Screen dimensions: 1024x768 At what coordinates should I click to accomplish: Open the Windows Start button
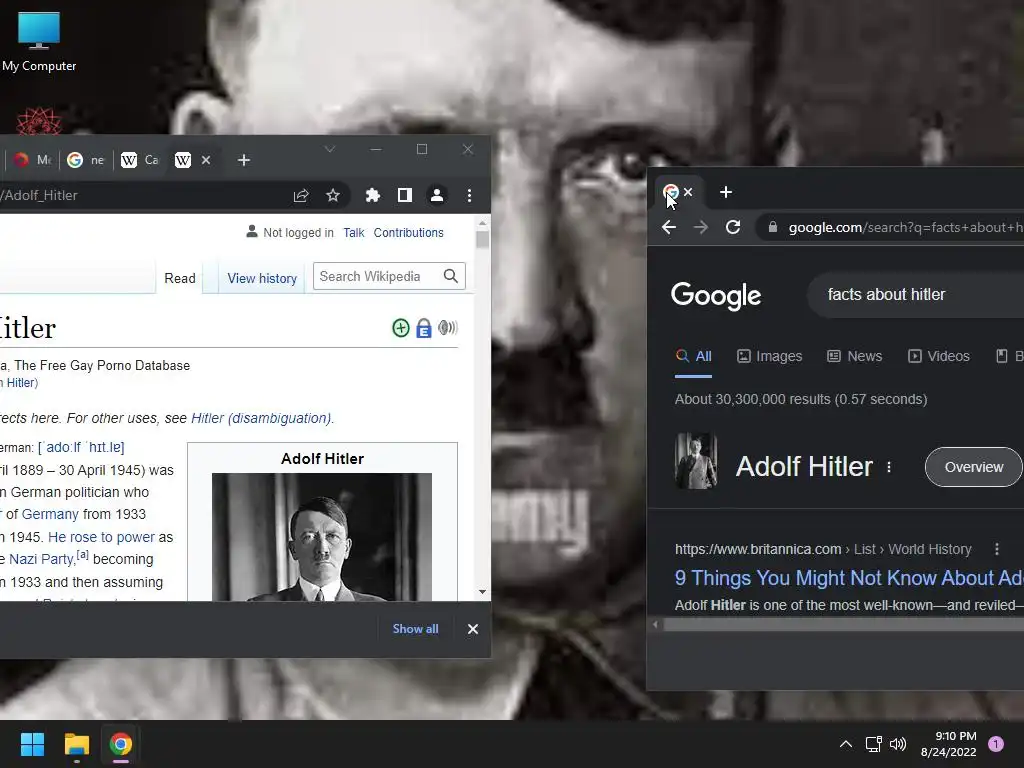32,744
